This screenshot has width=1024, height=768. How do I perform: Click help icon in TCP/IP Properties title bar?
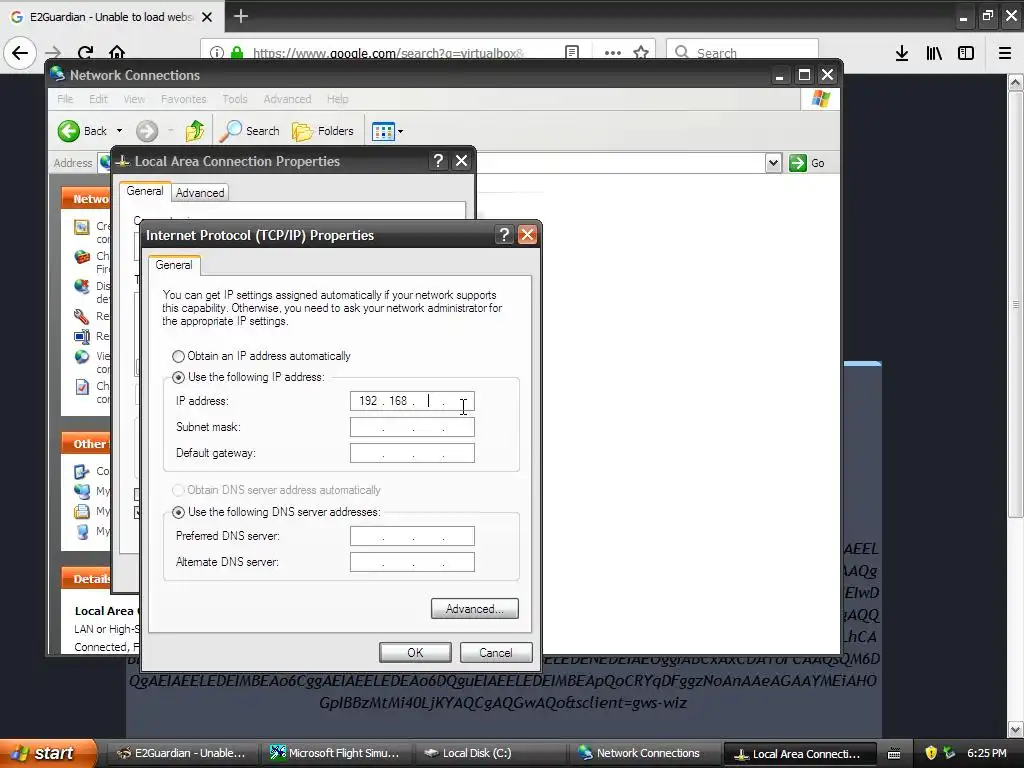[x=504, y=235]
